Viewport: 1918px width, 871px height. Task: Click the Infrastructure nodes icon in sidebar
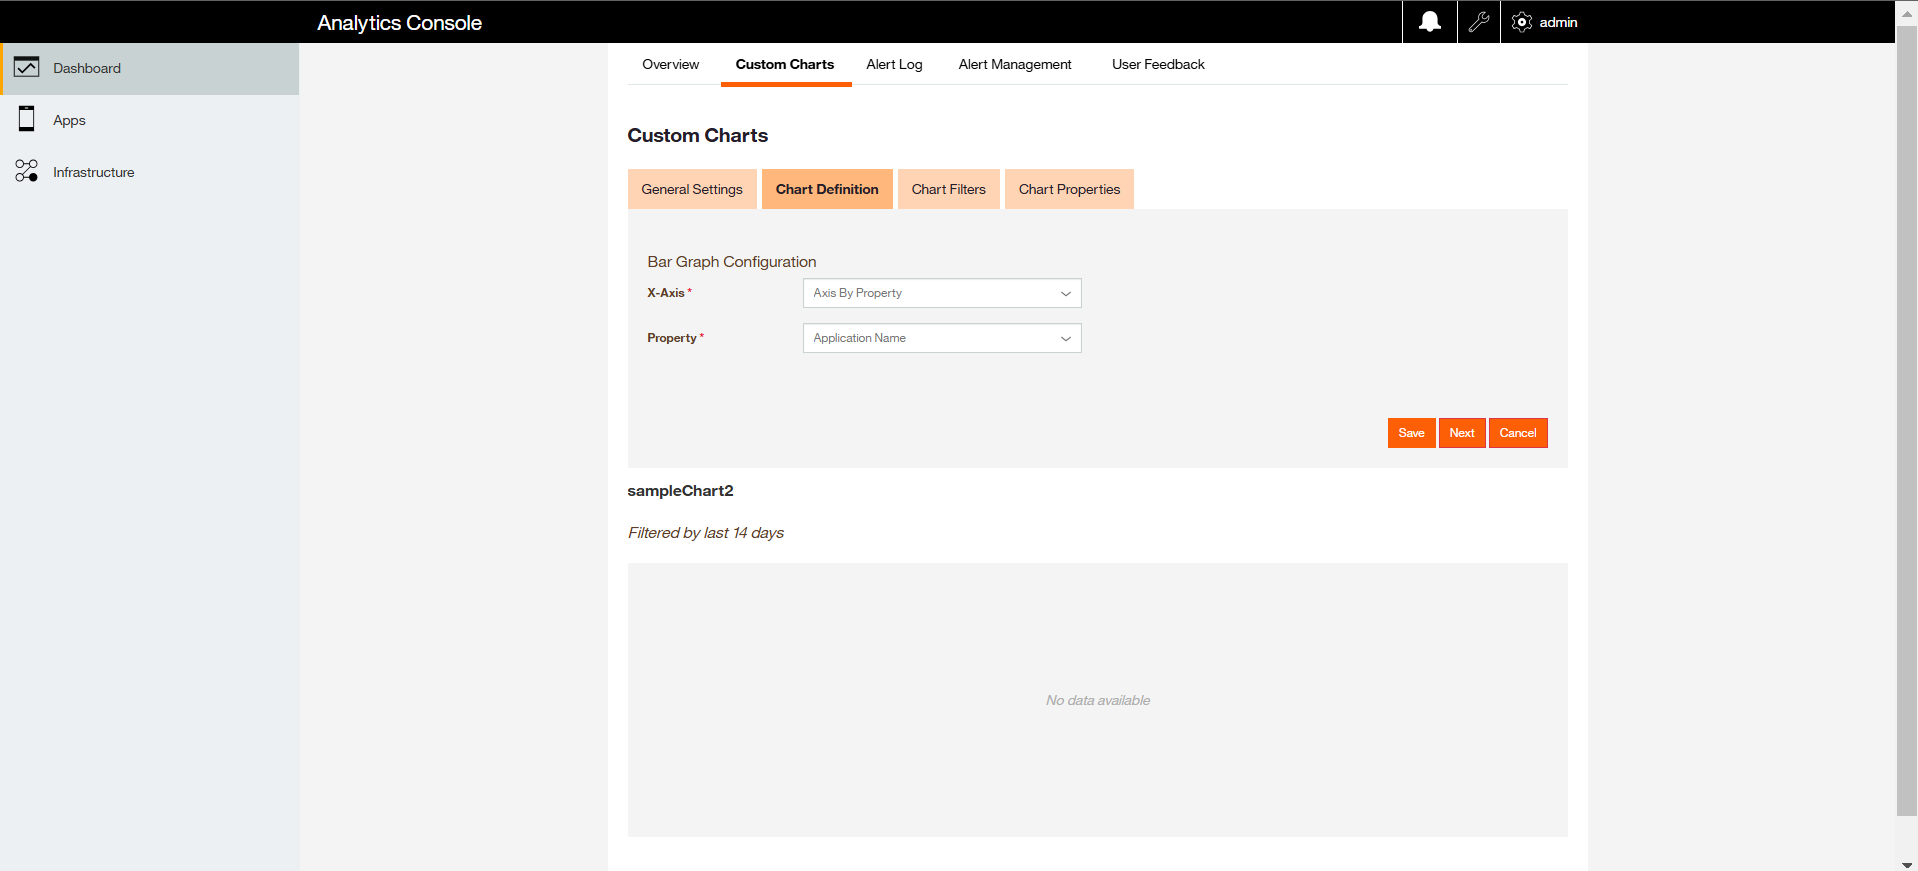pyautogui.click(x=27, y=172)
